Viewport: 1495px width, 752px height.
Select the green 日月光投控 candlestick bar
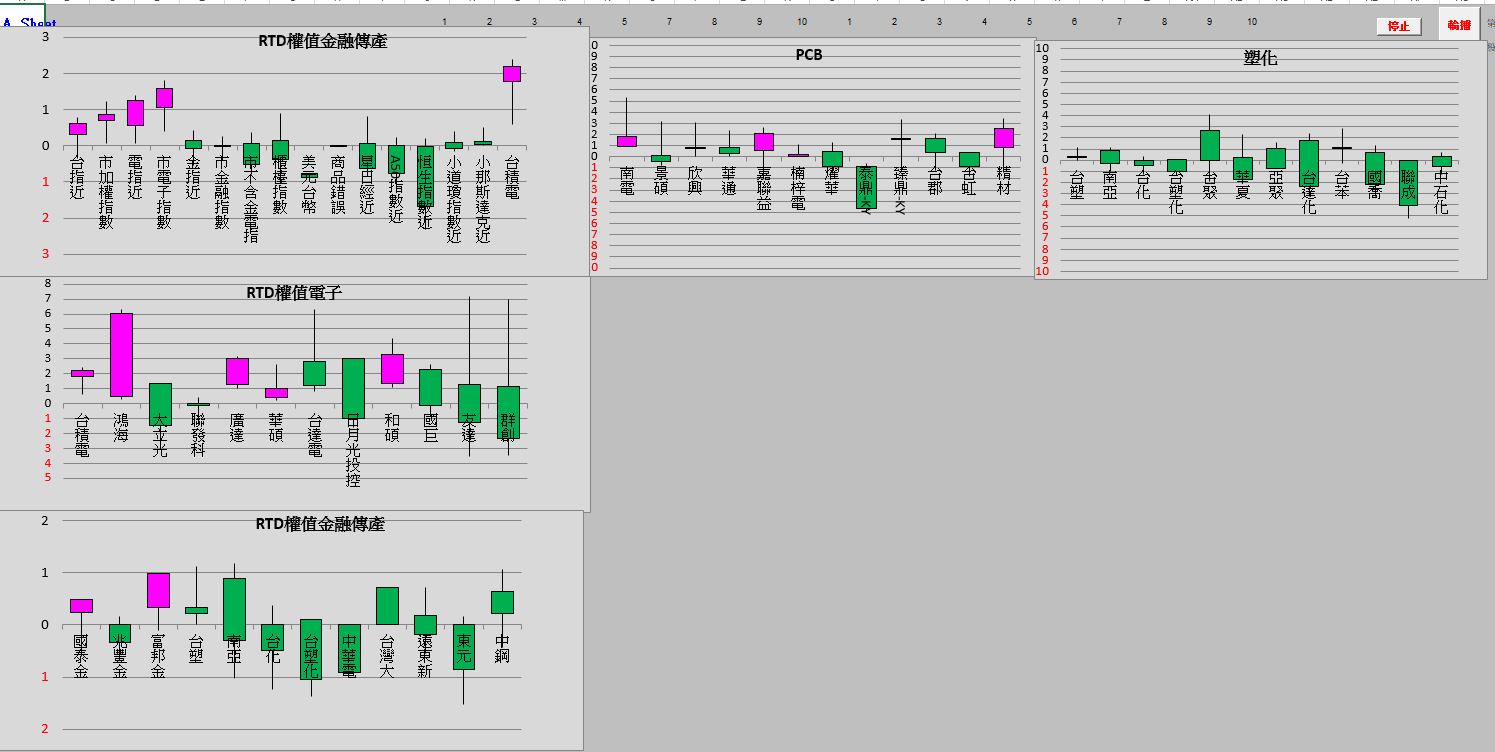[x=353, y=388]
